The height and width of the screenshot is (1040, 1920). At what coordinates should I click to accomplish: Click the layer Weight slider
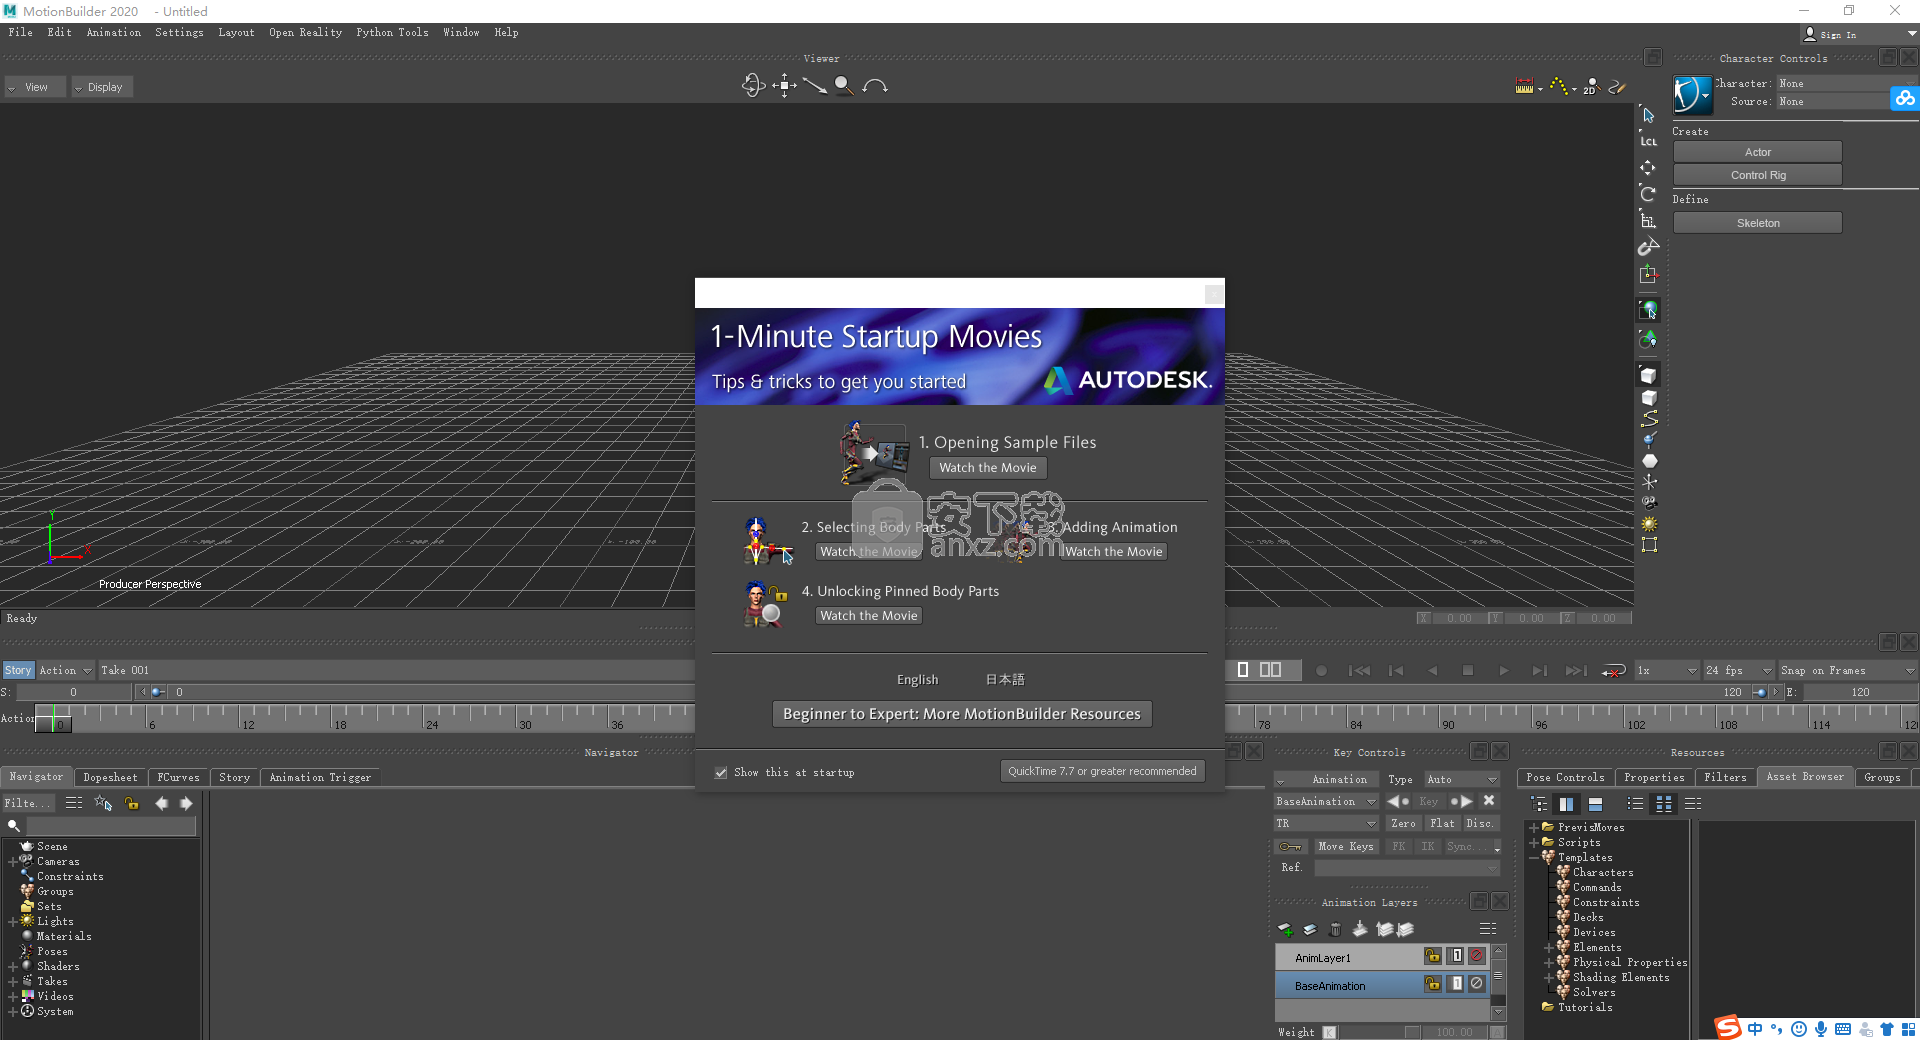point(1380,1032)
